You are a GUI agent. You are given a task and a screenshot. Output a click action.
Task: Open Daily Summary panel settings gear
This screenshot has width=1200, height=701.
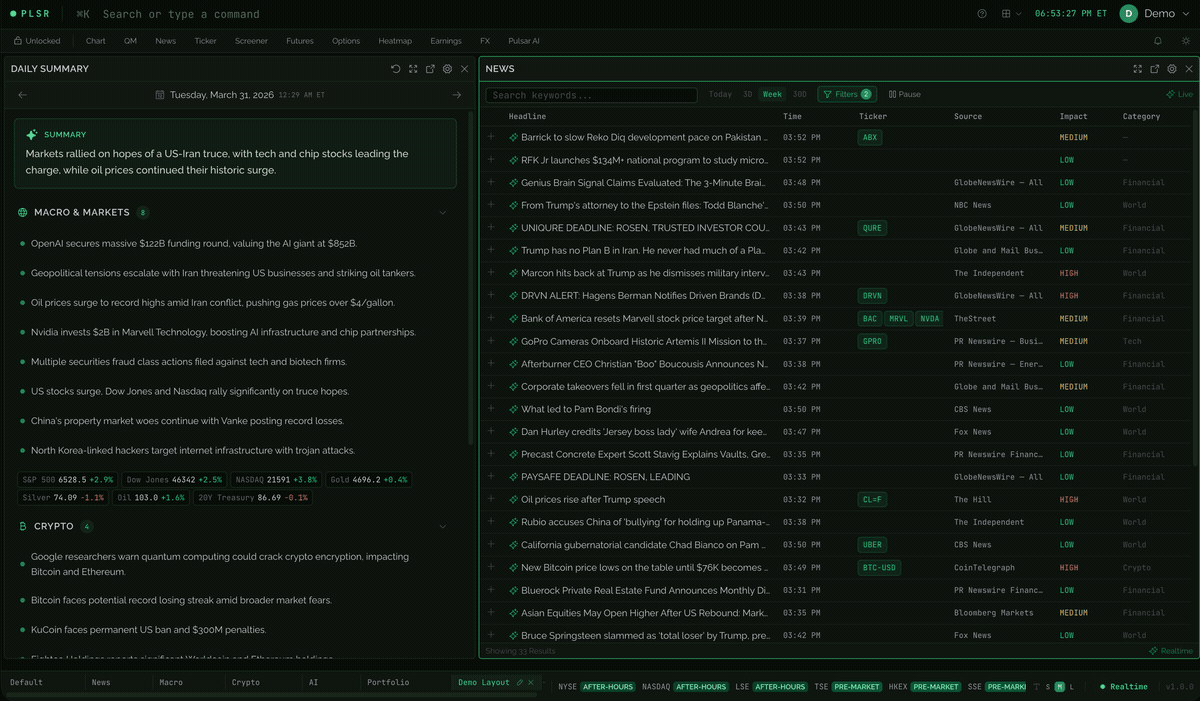(x=447, y=69)
